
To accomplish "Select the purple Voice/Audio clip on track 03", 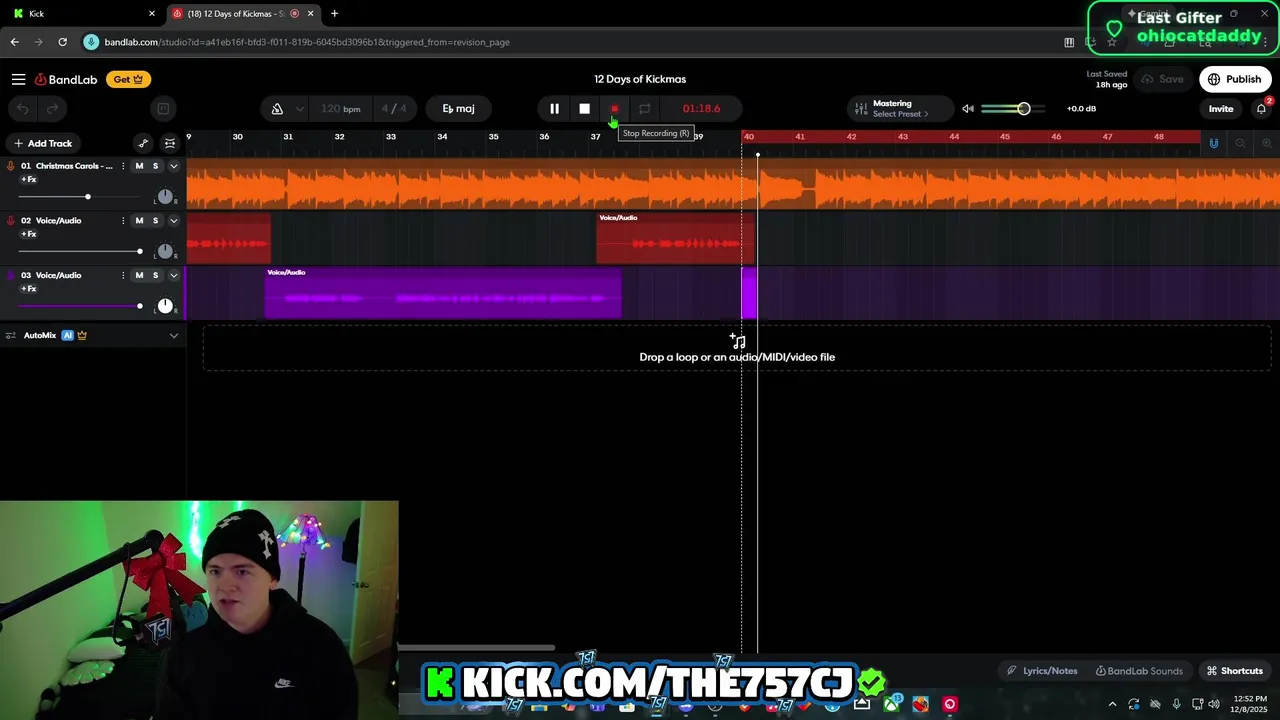I will (x=443, y=293).
